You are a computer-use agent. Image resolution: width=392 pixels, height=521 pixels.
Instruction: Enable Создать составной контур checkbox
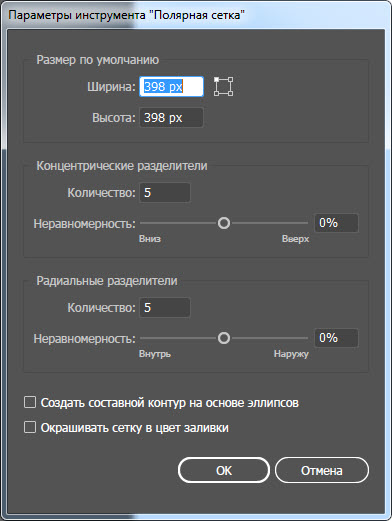coord(30,402)
